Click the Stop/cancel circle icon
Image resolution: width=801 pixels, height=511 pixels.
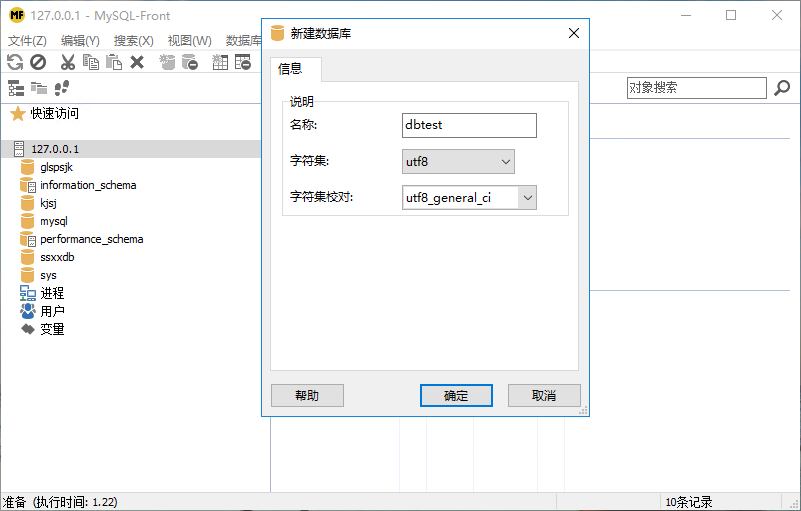pyautogui.click(x=38, y=62)
